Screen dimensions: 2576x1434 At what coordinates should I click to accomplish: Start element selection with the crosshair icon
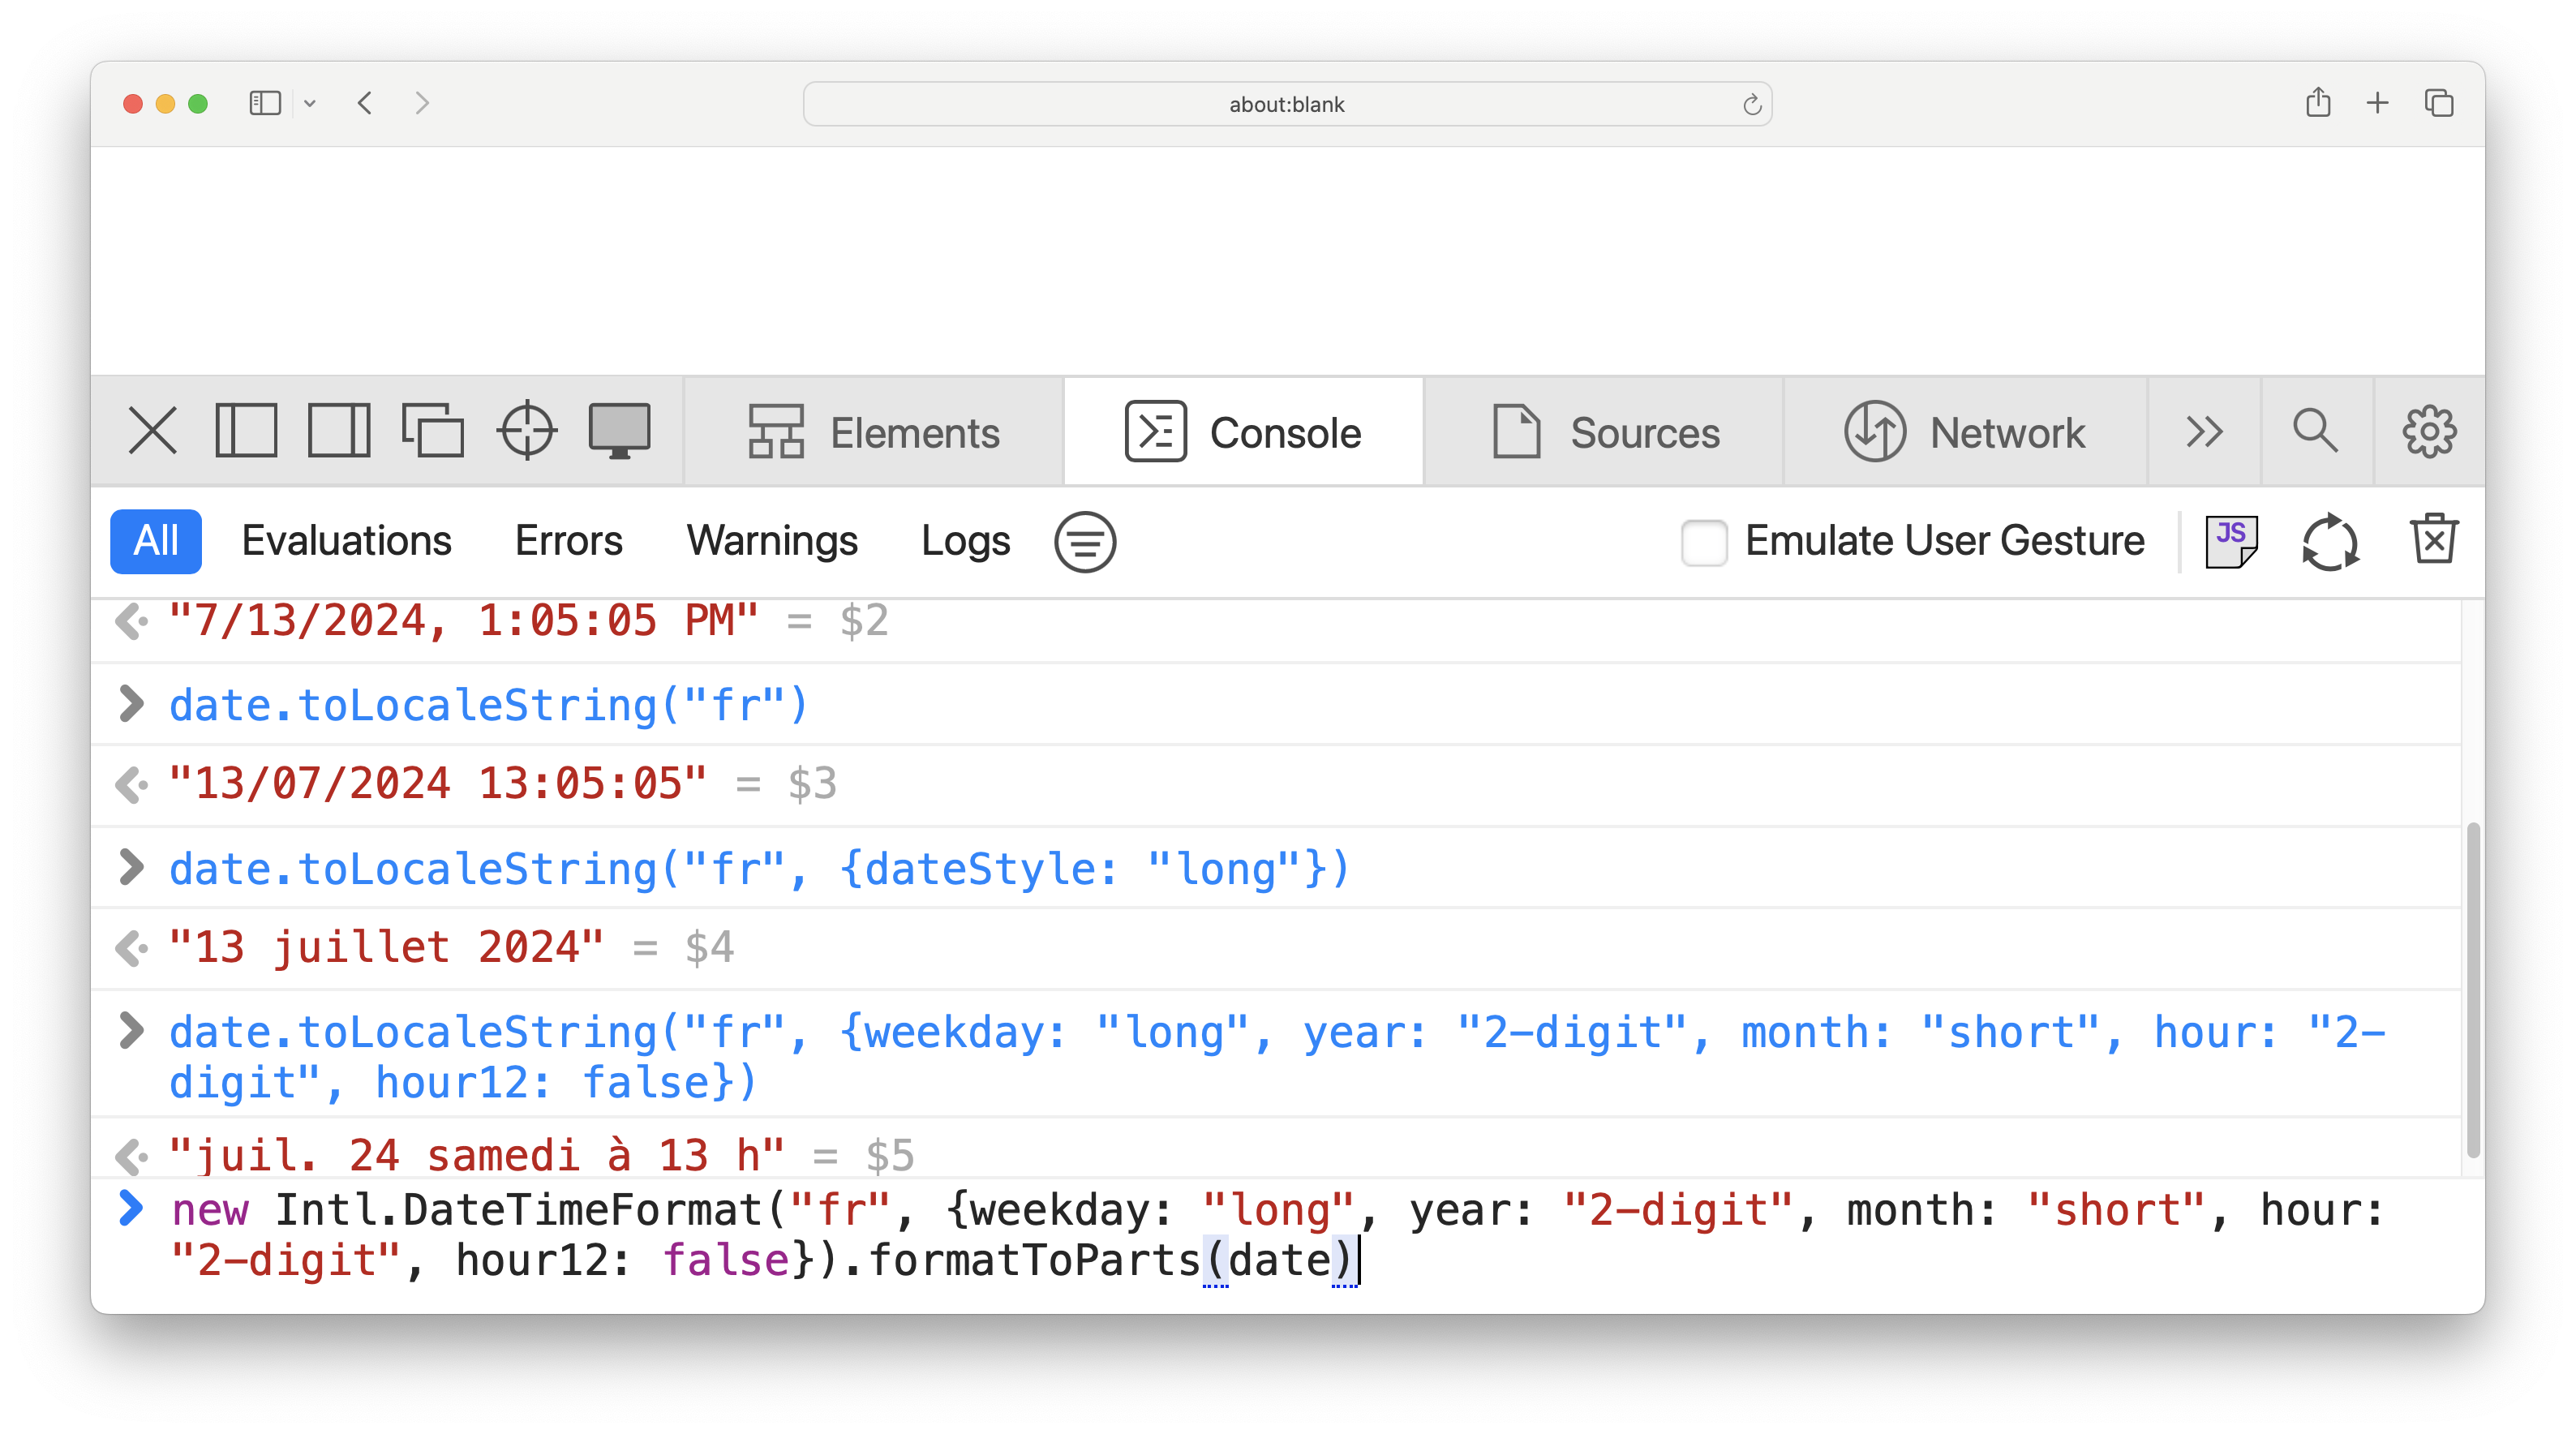[x=527, y=432]
